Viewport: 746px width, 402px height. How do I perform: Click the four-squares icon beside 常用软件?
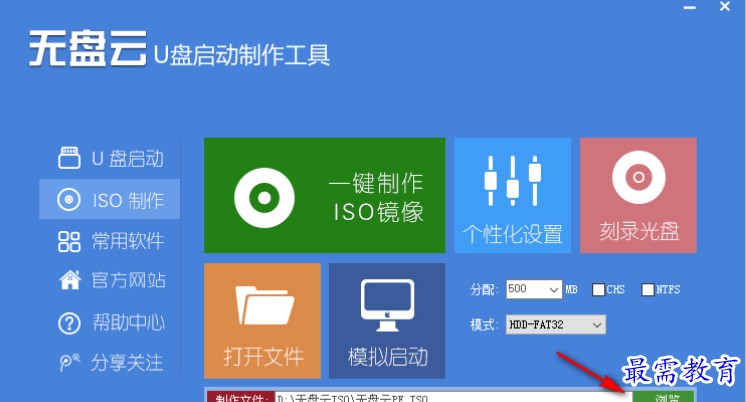pos(69,242)
